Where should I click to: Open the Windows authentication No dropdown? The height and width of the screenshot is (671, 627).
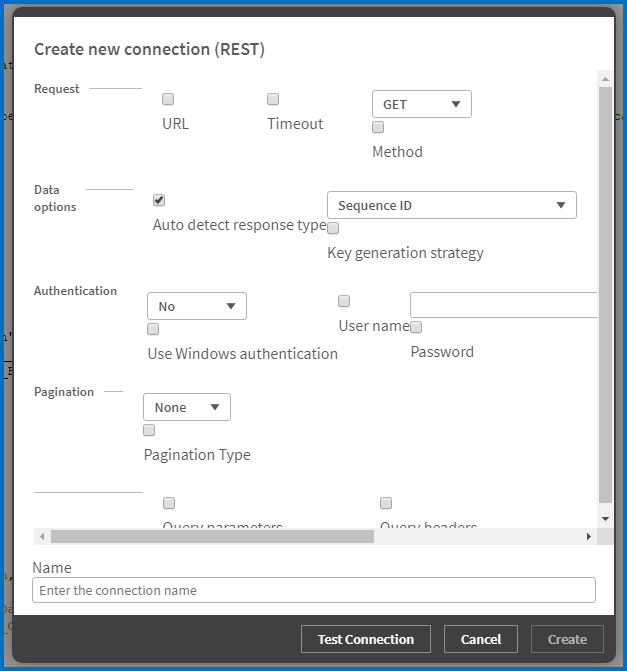(197, 306)
